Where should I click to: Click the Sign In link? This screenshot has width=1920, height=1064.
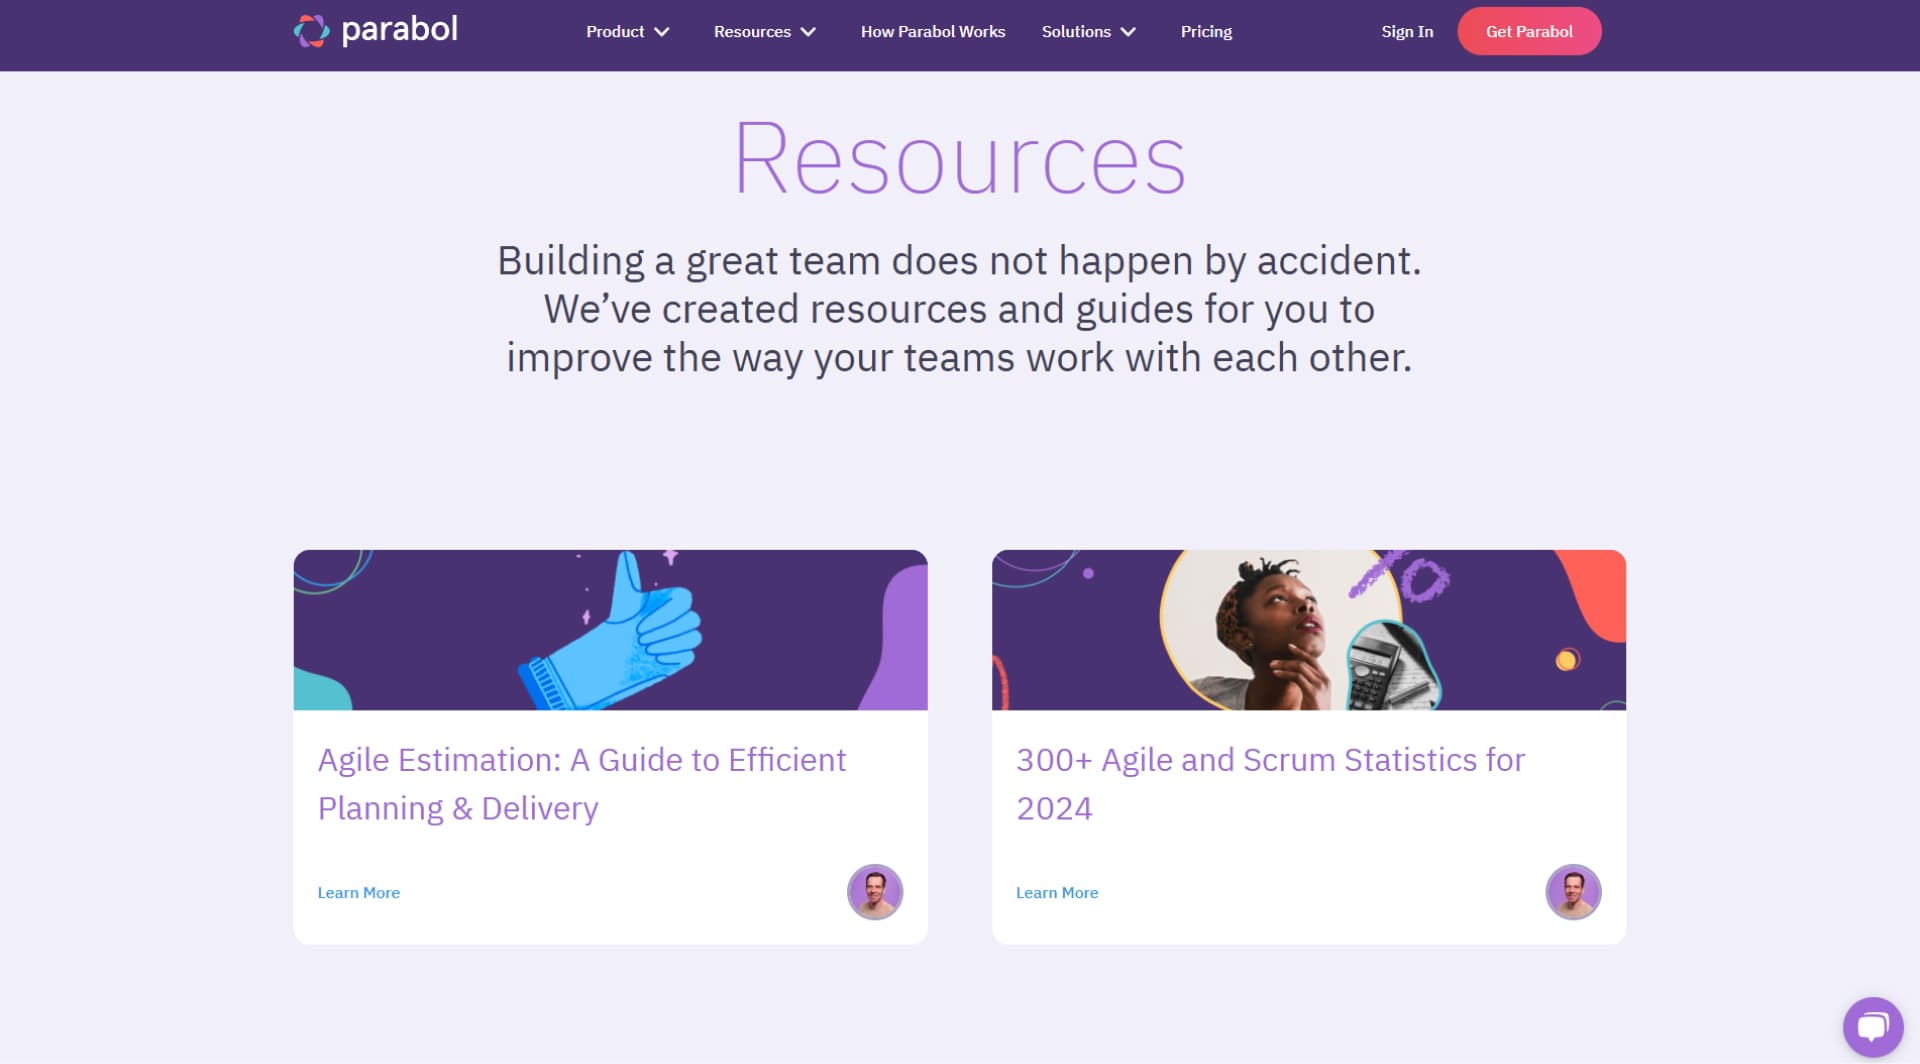pos(1407,32)
